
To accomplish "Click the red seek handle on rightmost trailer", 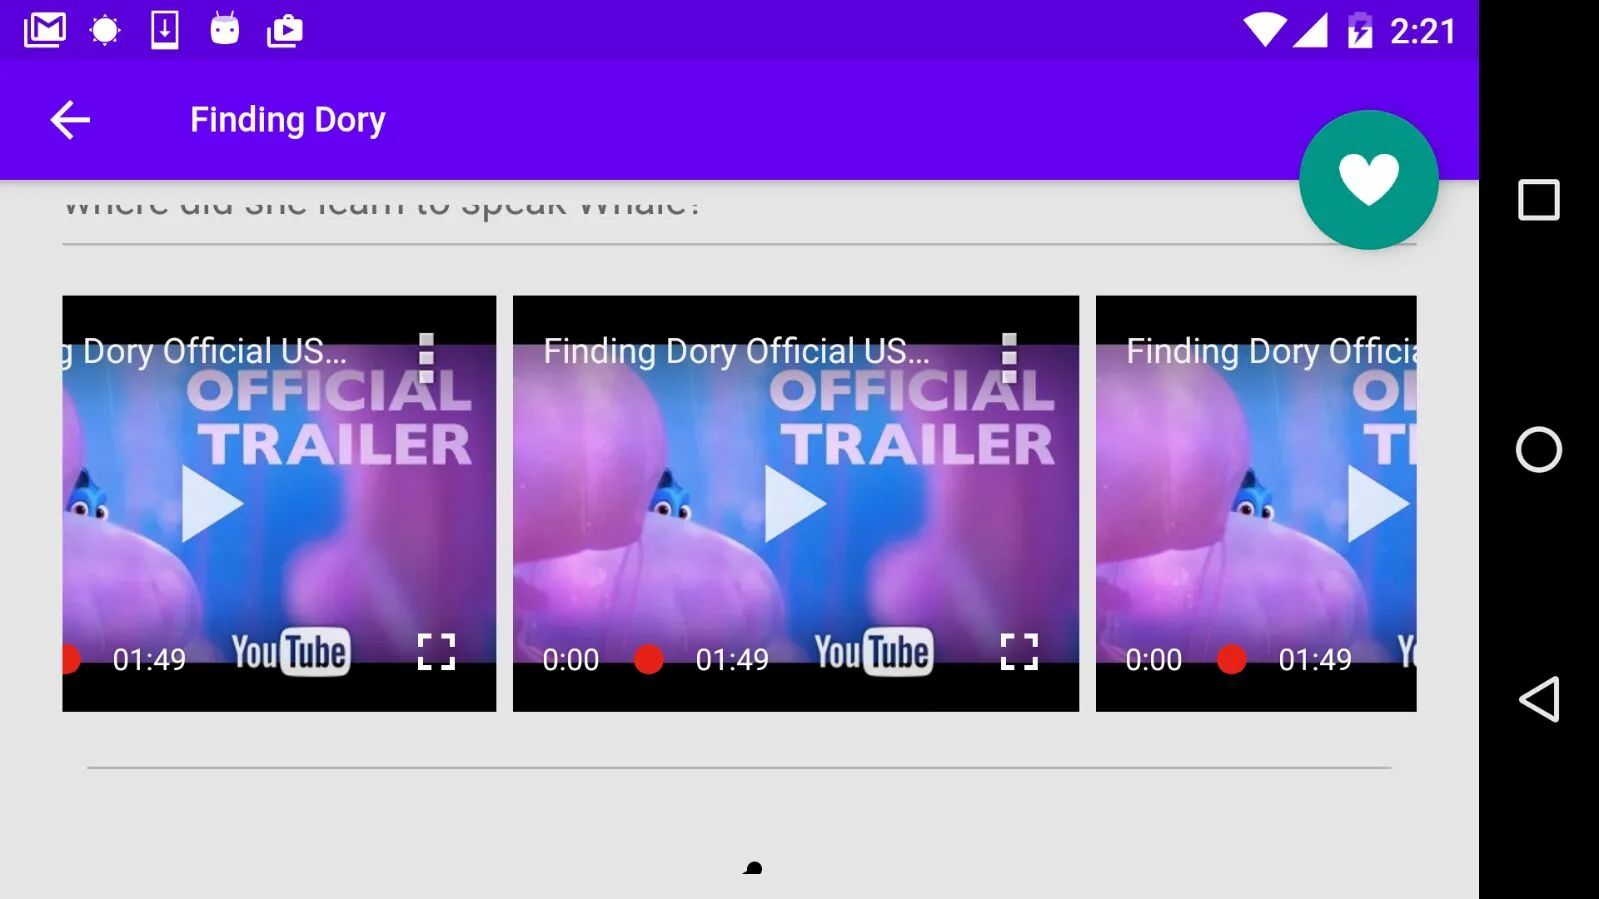I will pyautogui.click(x=1232, y=659).
